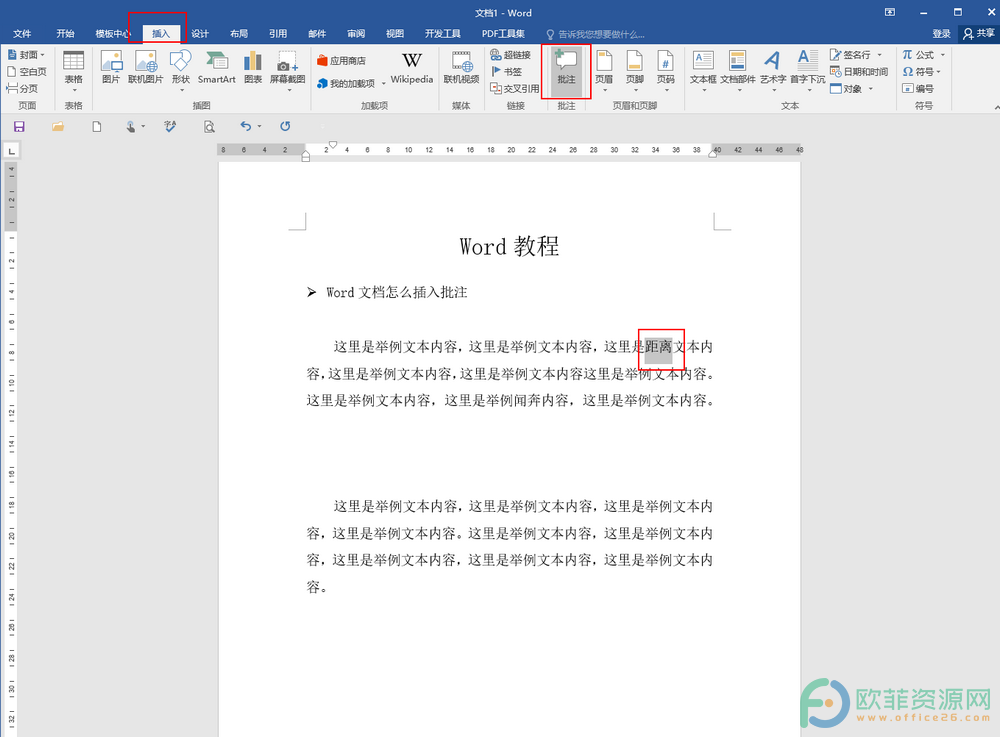This screenshot has height=737, width=1000.
Task: Insert a picture (图片)
Action: coord(111,68)
